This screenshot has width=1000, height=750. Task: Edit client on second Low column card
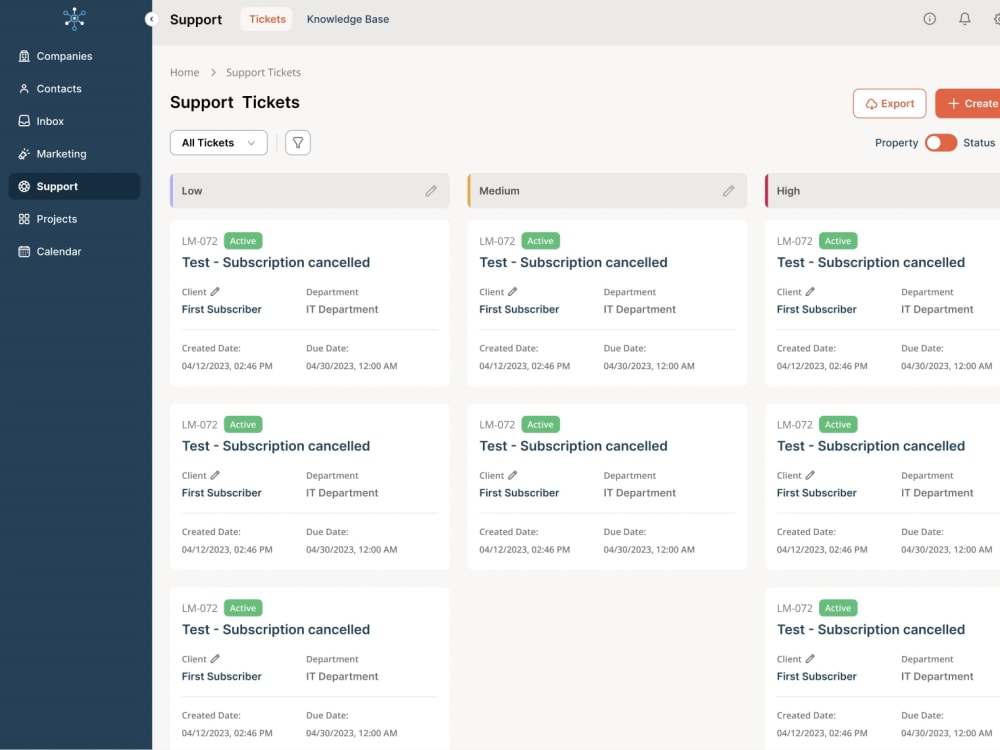point(216,475)
